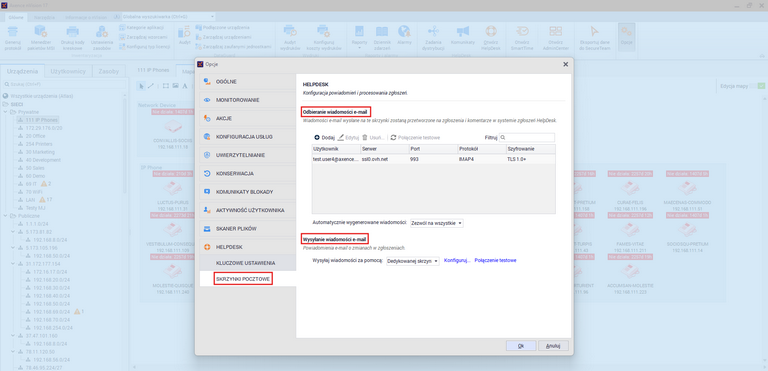Switch to the Główne ribbon tab
Screen dimensions: 768x371
pyautogui.click(x=16, y=17)
